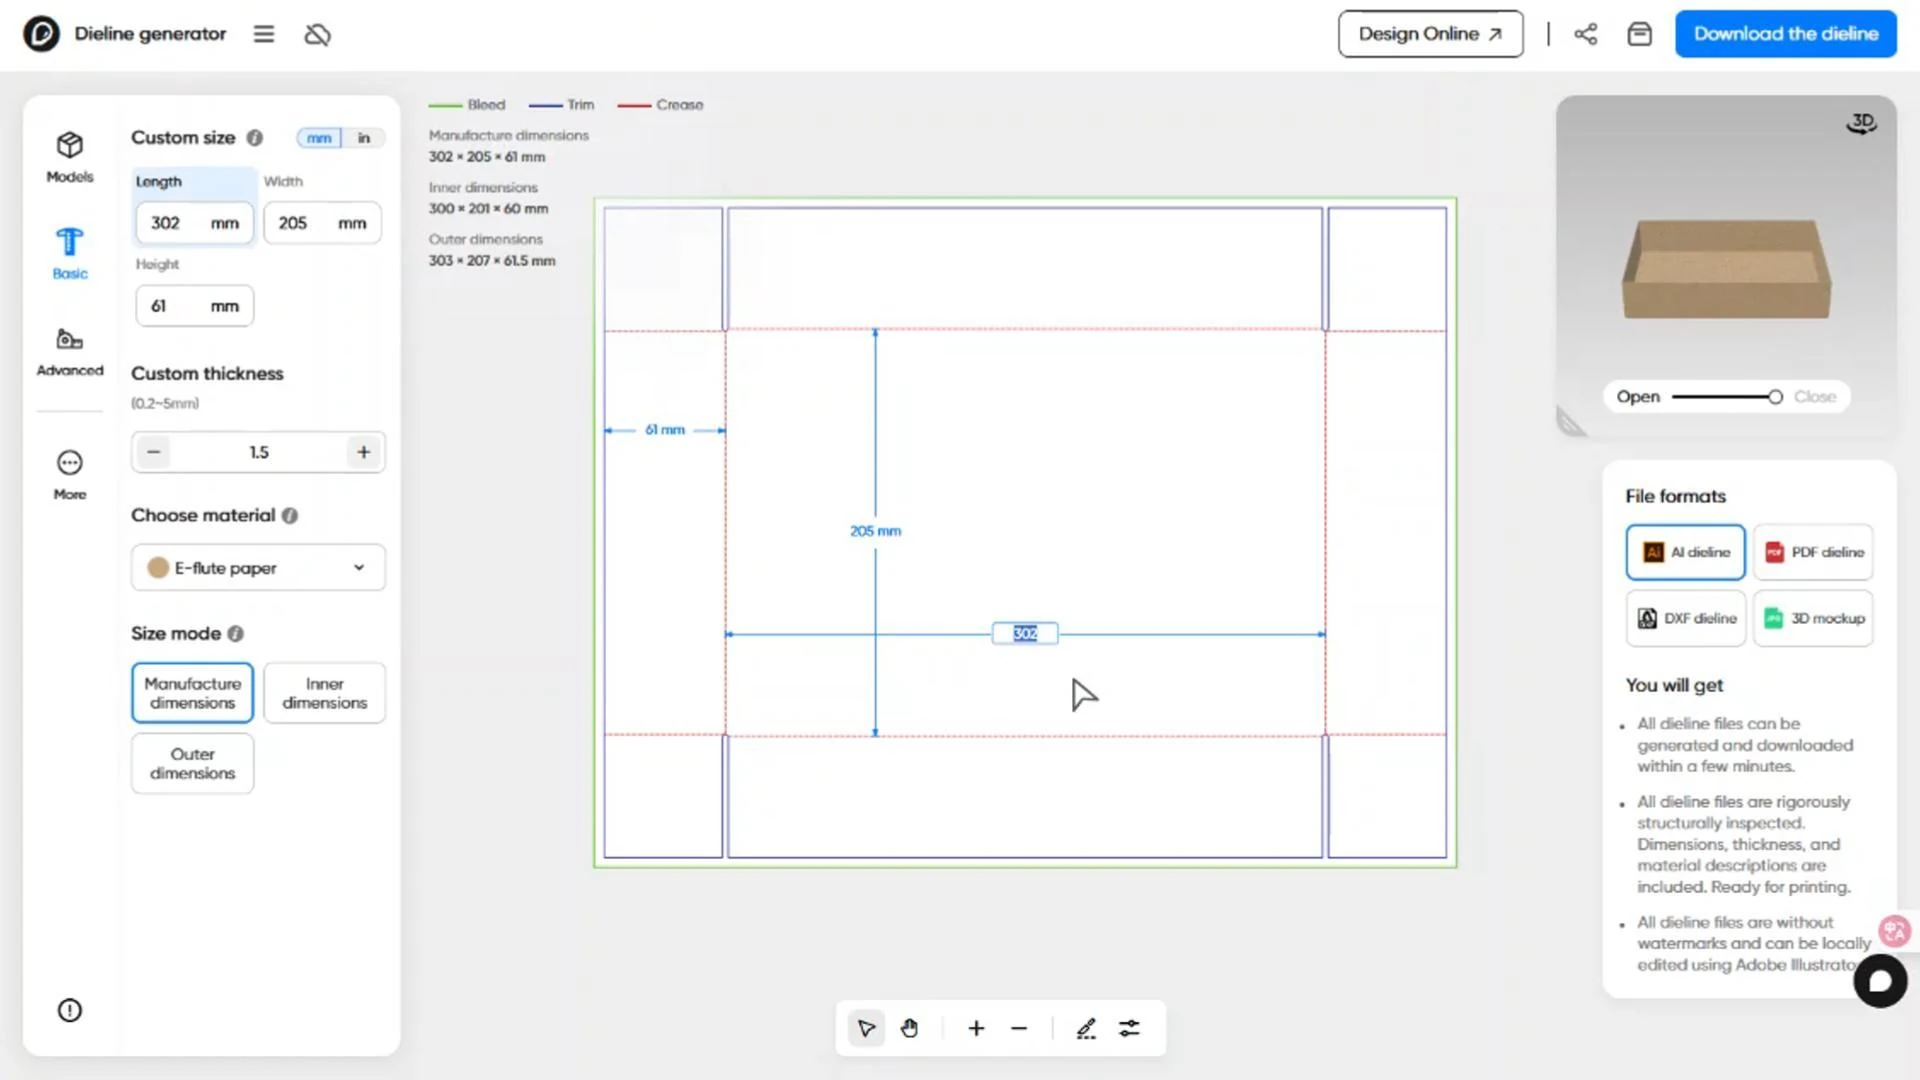Click the 3D box mockup preview
This screenshot has height=1080, width=1920.
tap(1727, 269)
